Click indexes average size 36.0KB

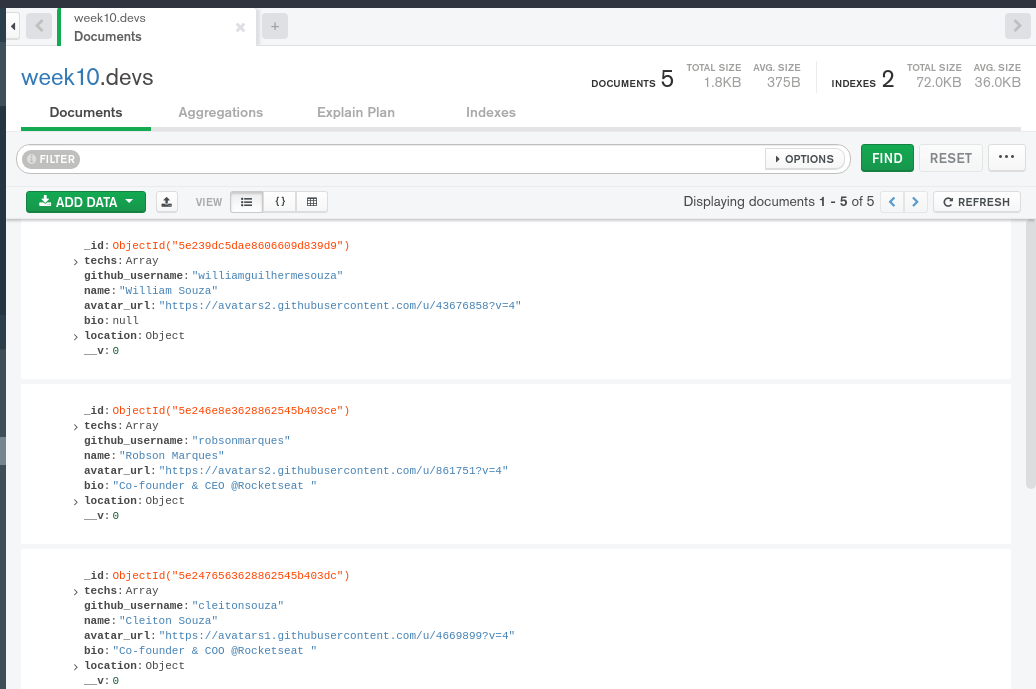click(997, 83)
